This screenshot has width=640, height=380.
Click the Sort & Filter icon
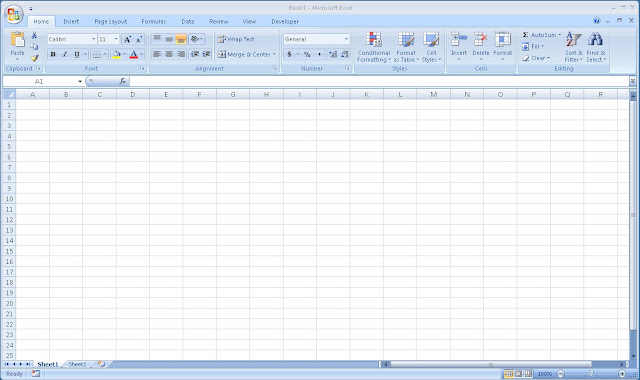[x=573, y=40]
